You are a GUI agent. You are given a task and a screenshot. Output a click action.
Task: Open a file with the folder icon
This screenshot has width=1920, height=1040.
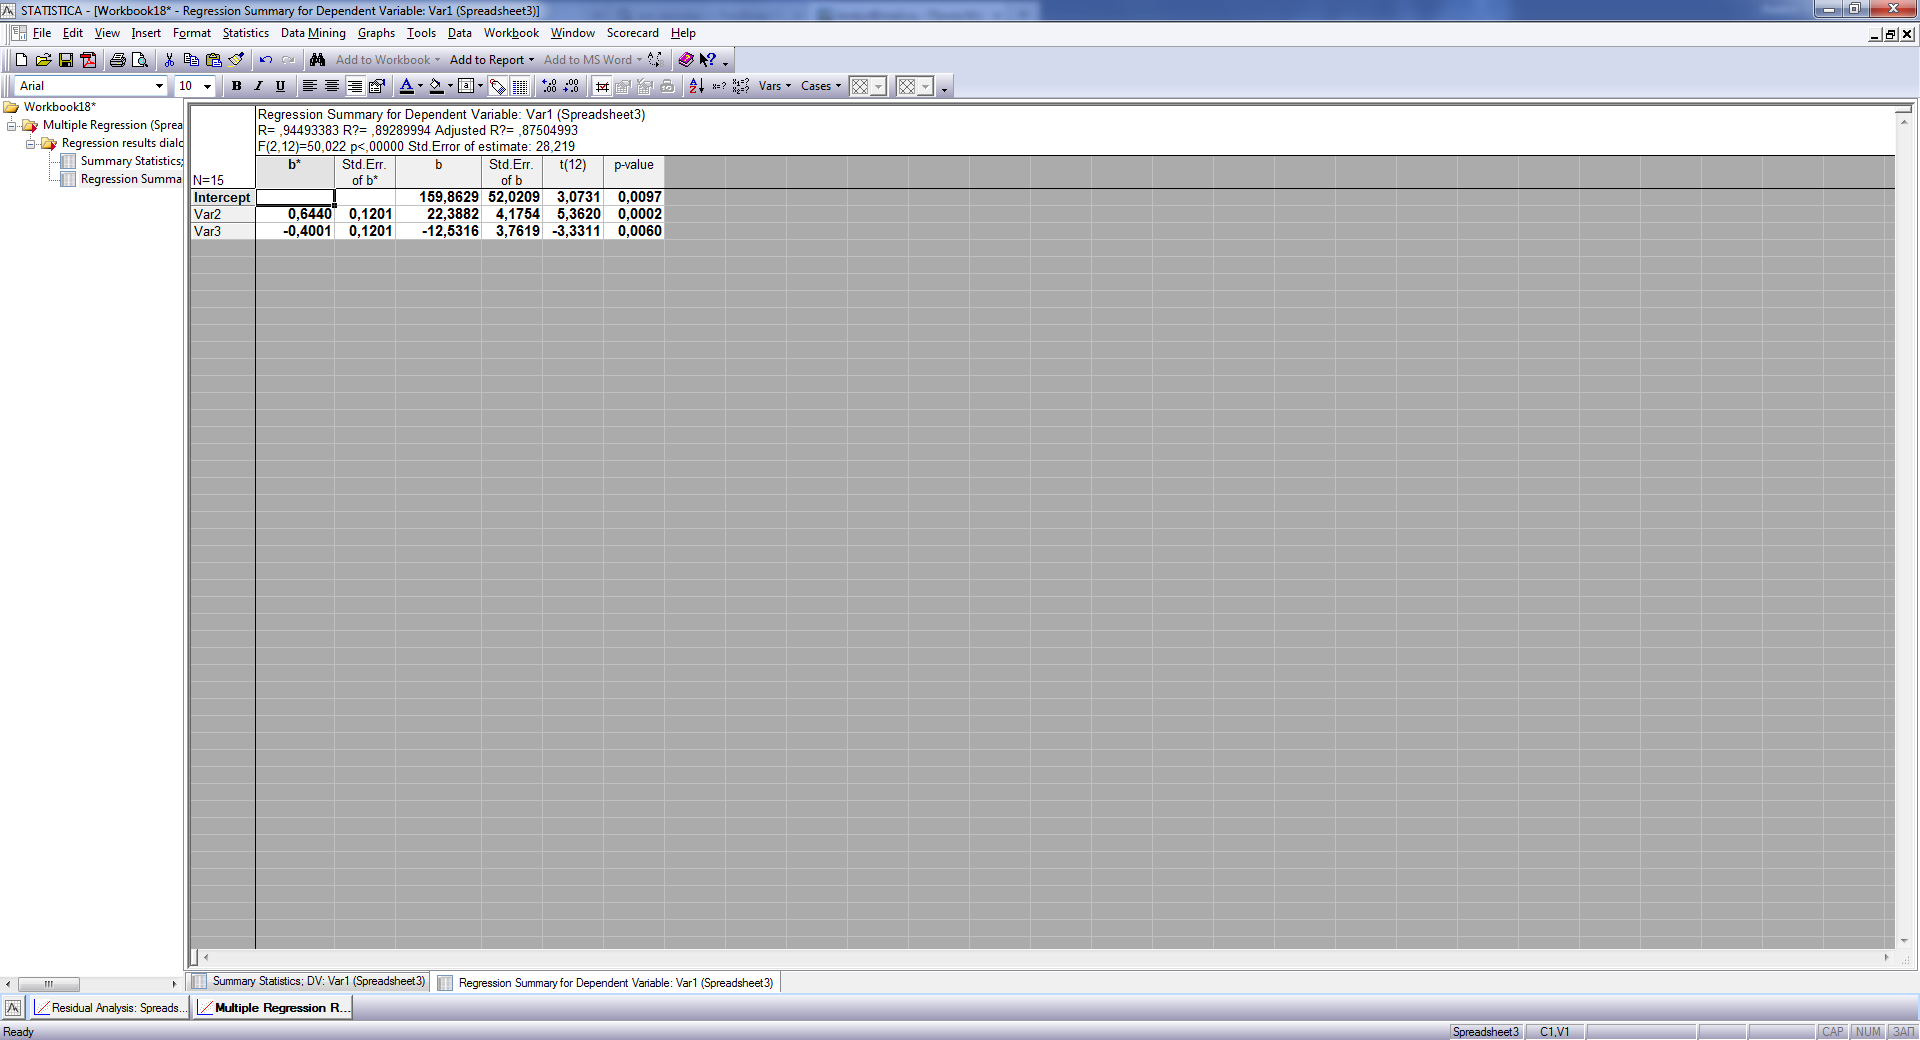pos(43,60)
